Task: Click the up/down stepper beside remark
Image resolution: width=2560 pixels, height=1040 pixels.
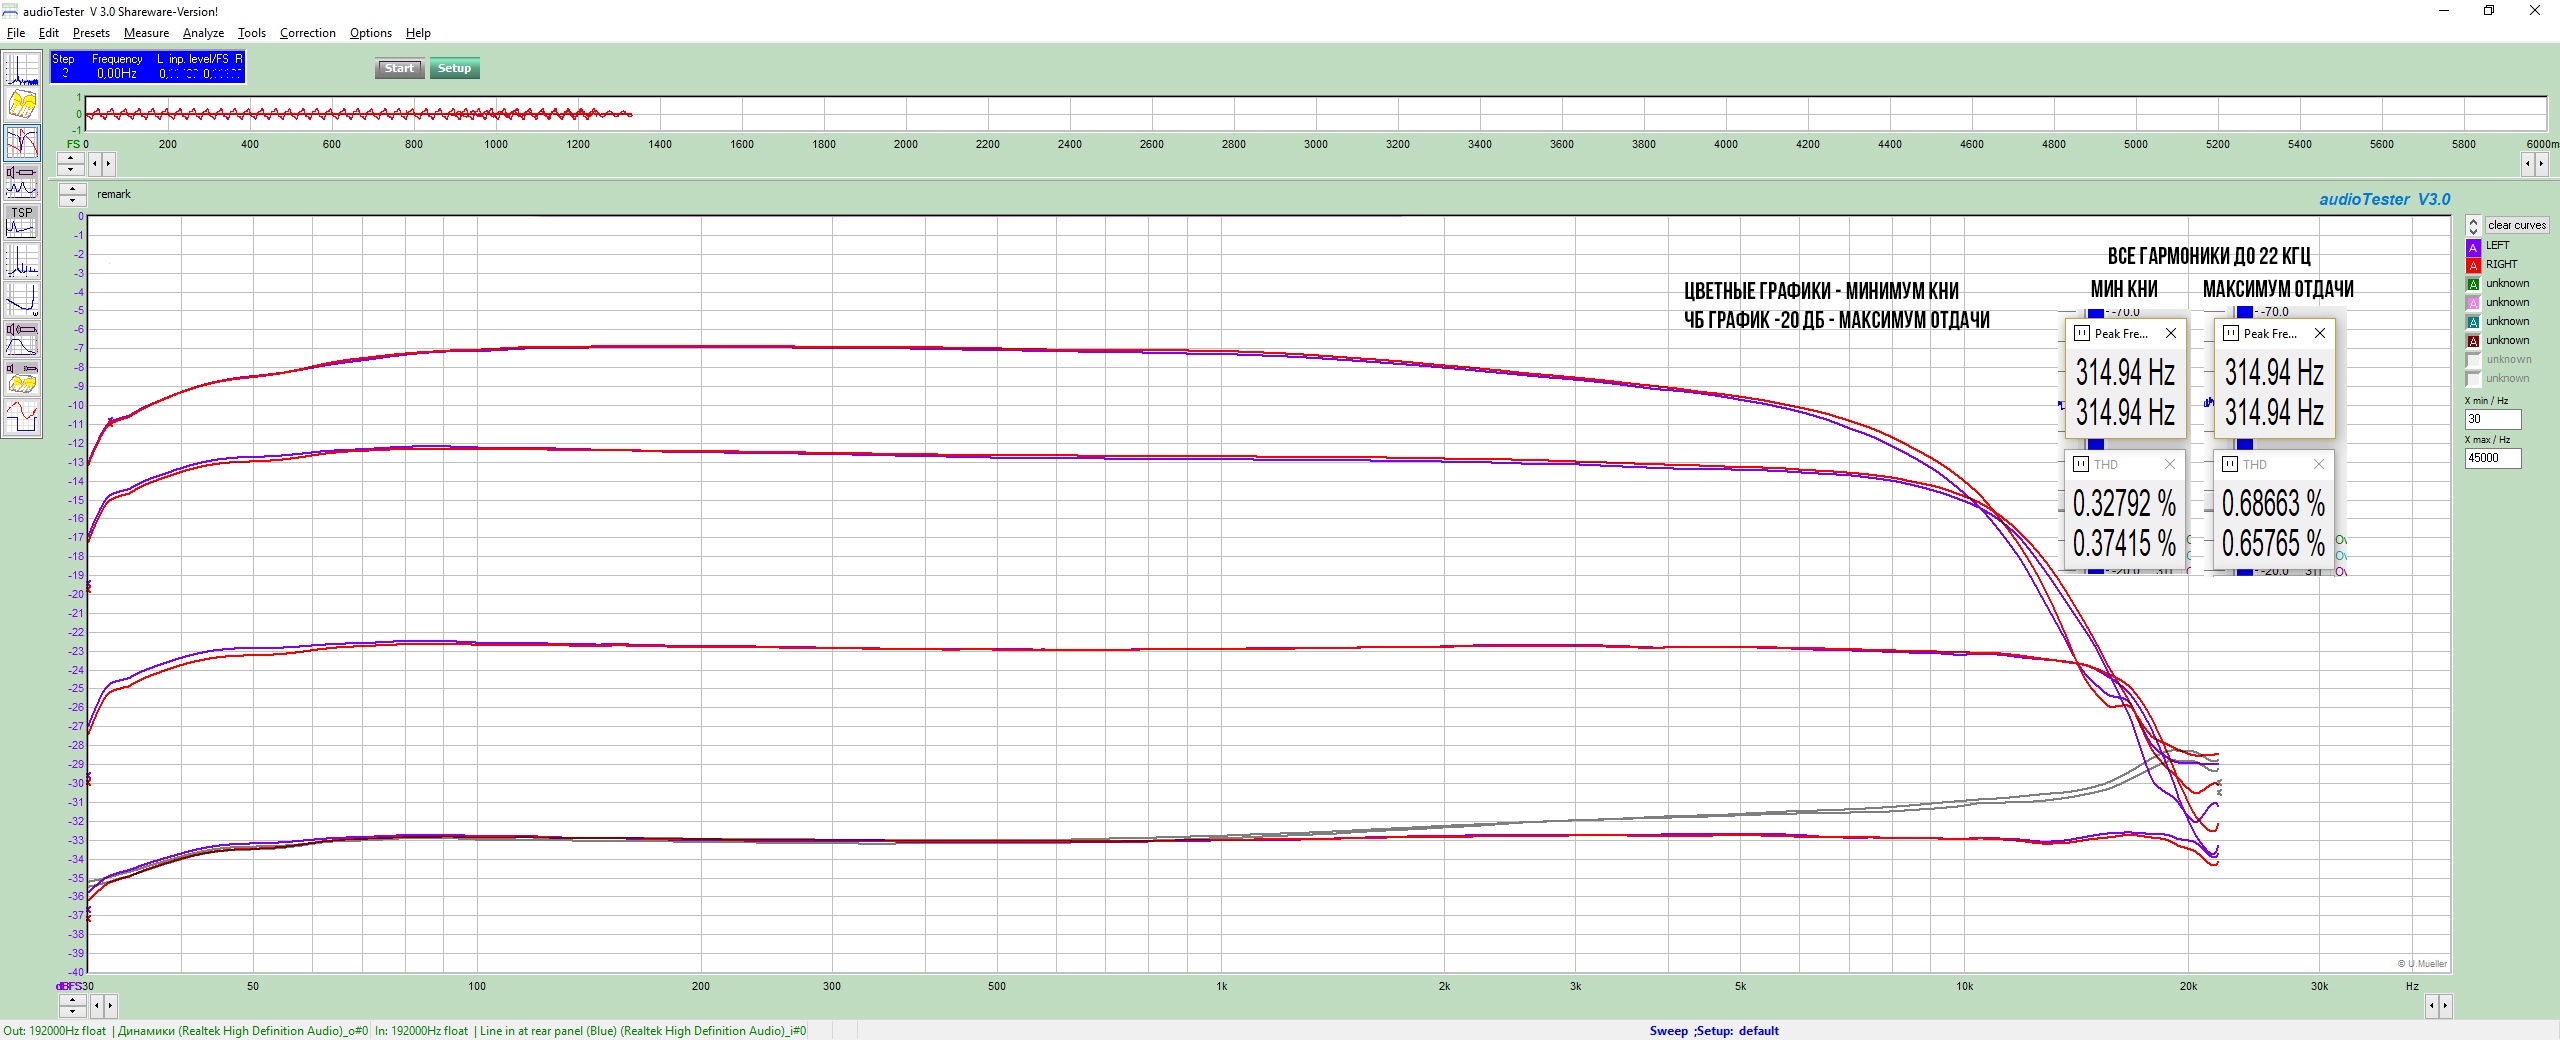Action: [x=72, y=194]
